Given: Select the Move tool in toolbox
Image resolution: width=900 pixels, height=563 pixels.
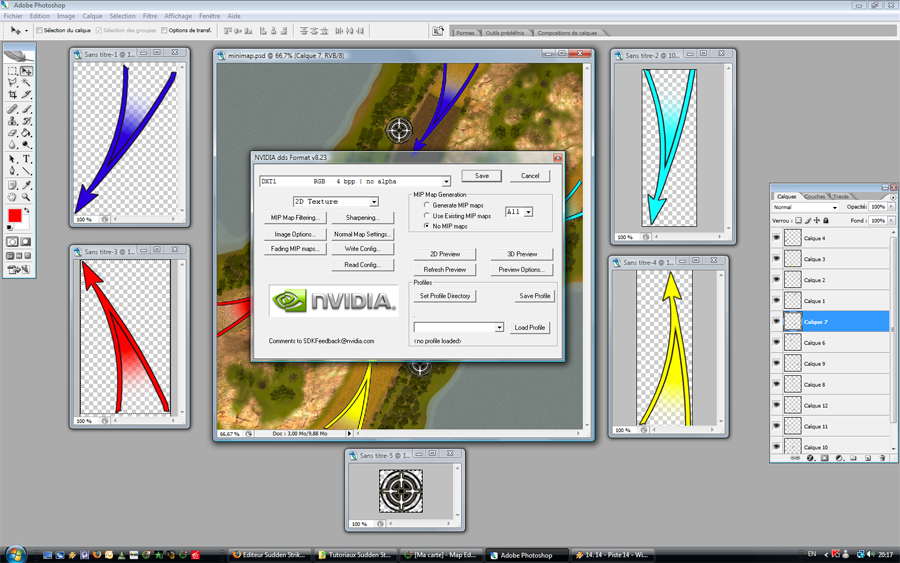Looking at the screenshot, I should tap(26, 71).
